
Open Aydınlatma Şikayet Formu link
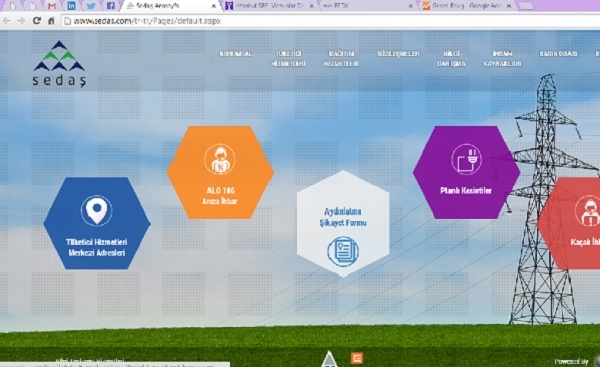tap(343, 217)
